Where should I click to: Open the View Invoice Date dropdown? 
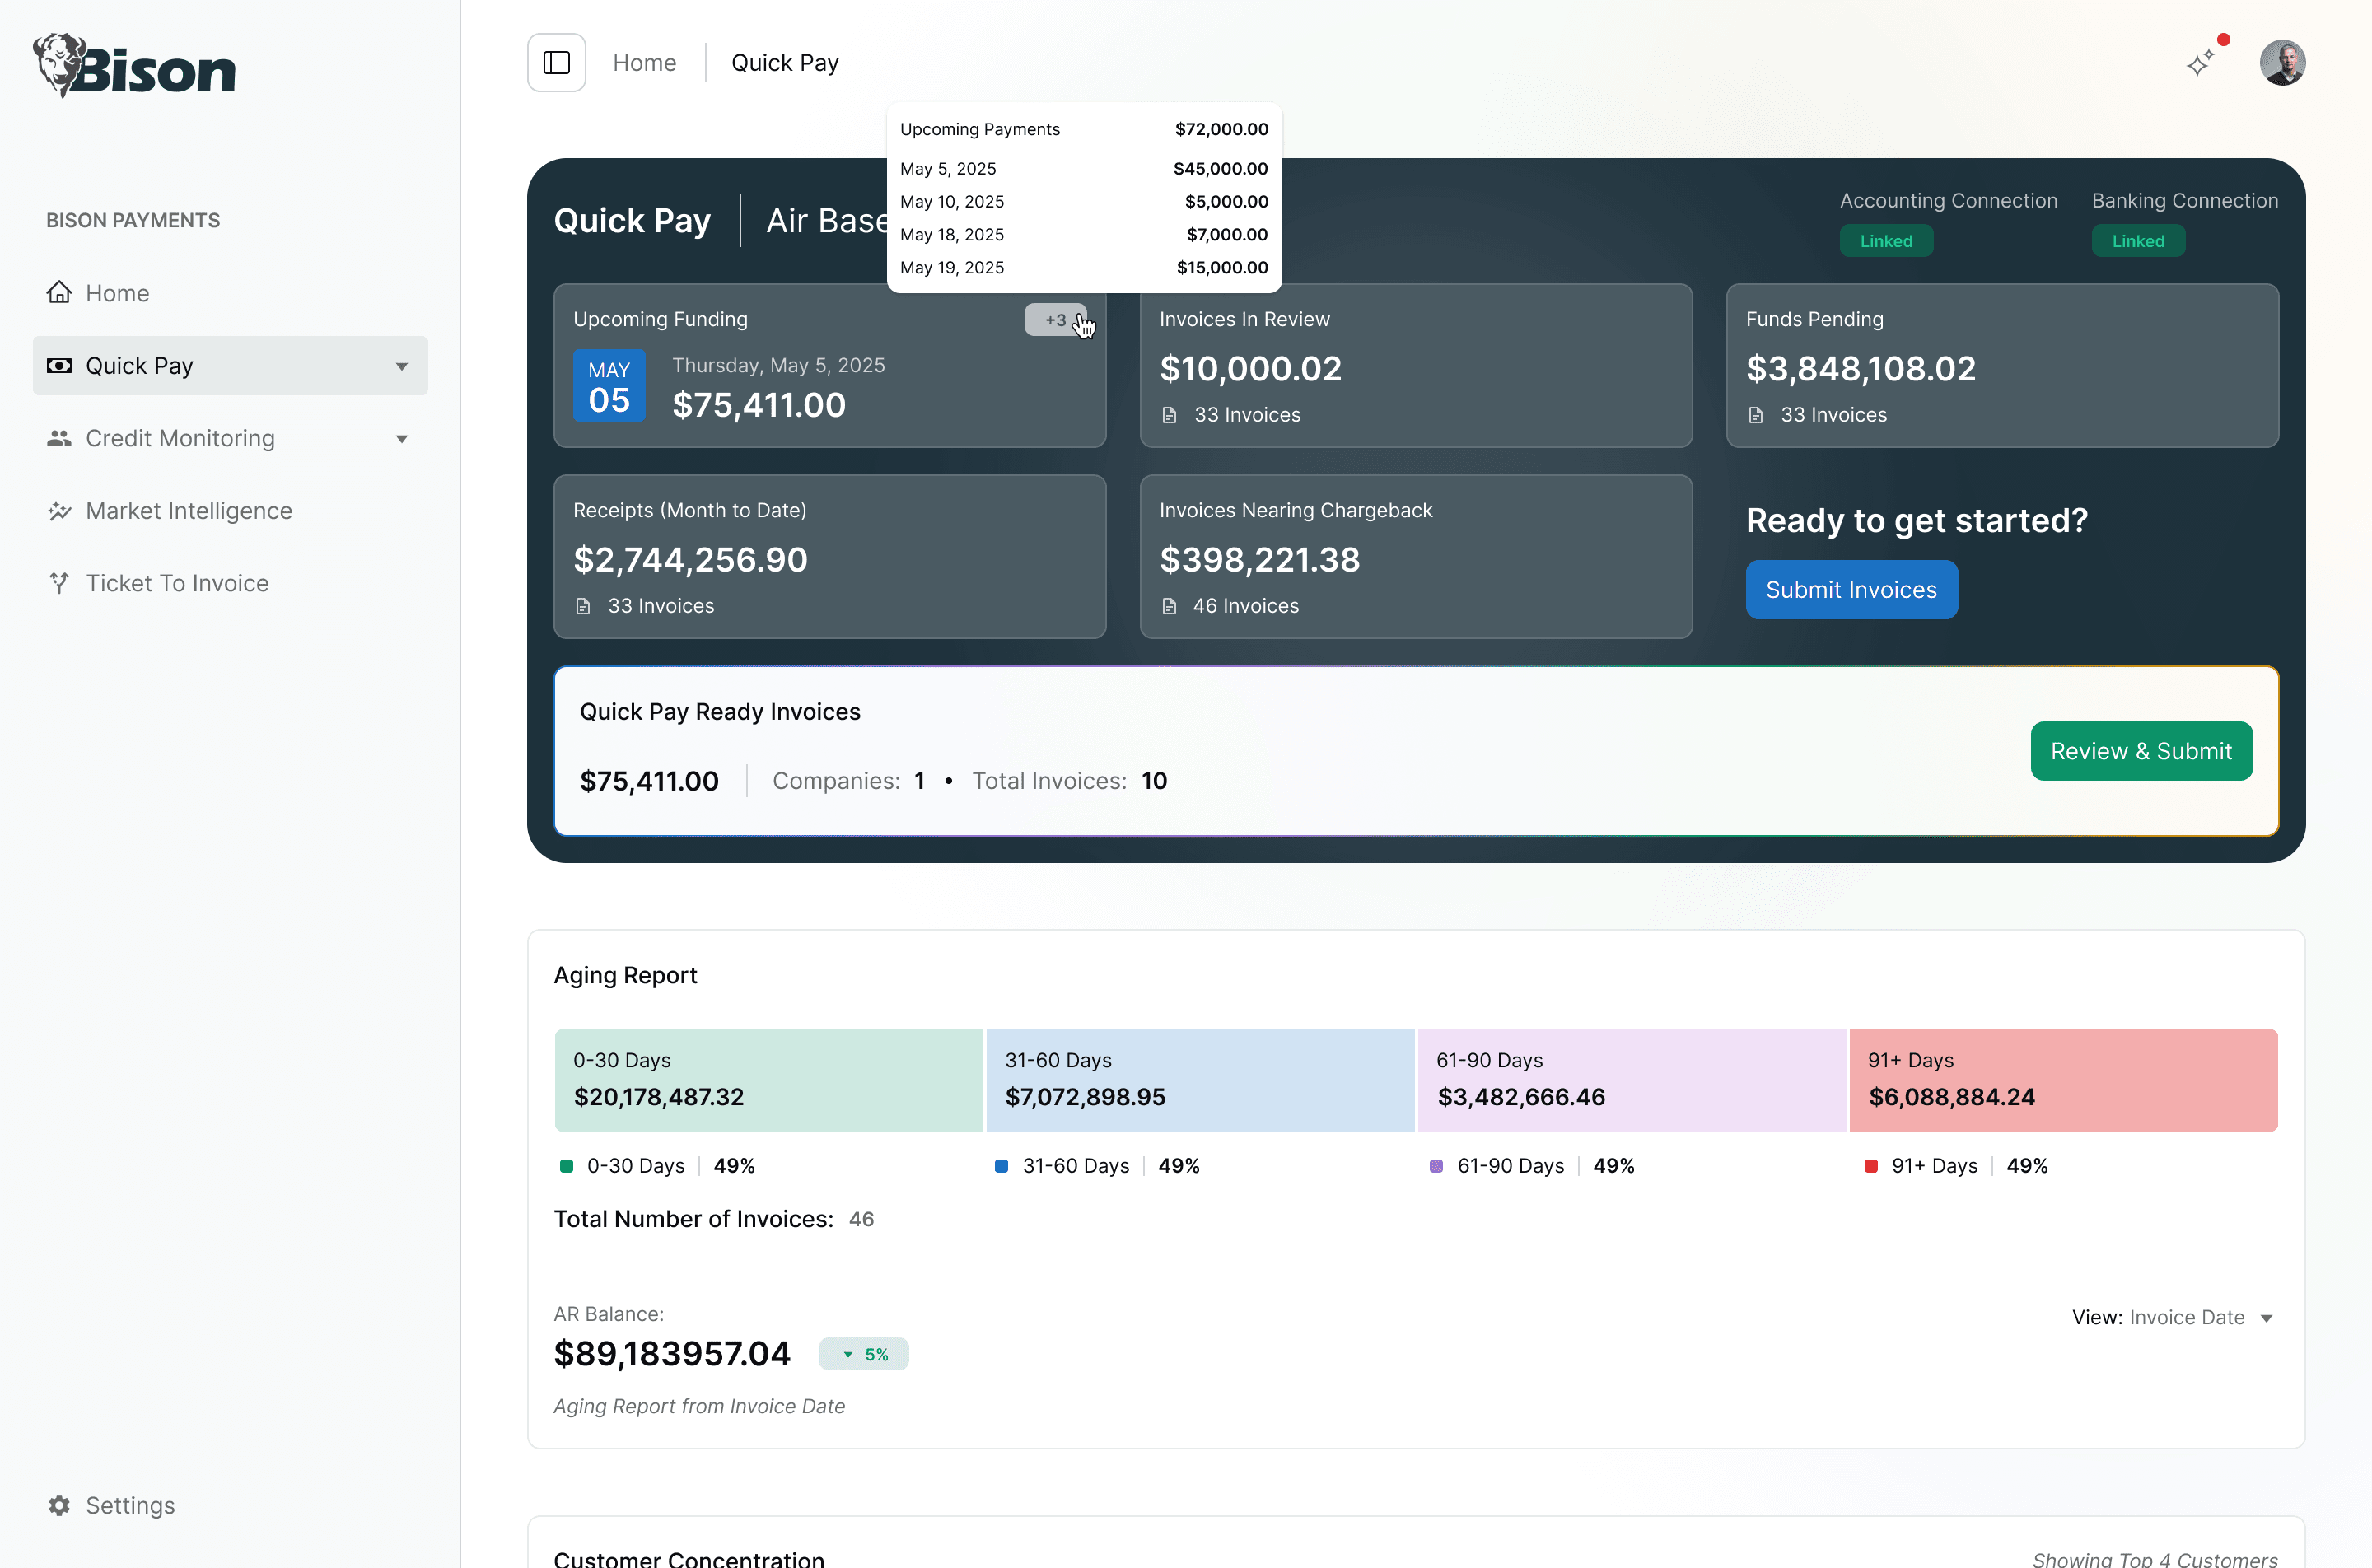(x=2174, y=1318)
